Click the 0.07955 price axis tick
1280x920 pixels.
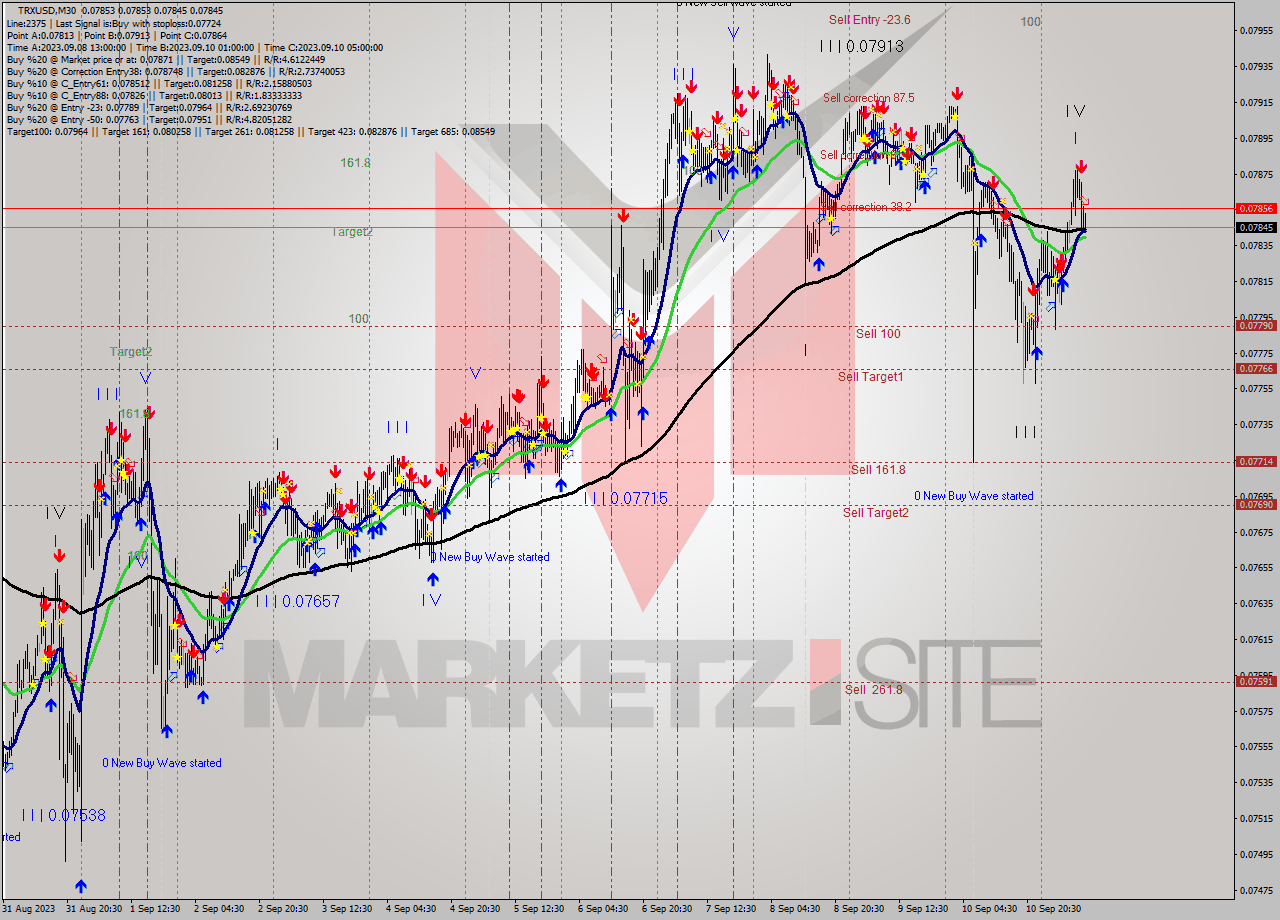(x=1256, y=30)
